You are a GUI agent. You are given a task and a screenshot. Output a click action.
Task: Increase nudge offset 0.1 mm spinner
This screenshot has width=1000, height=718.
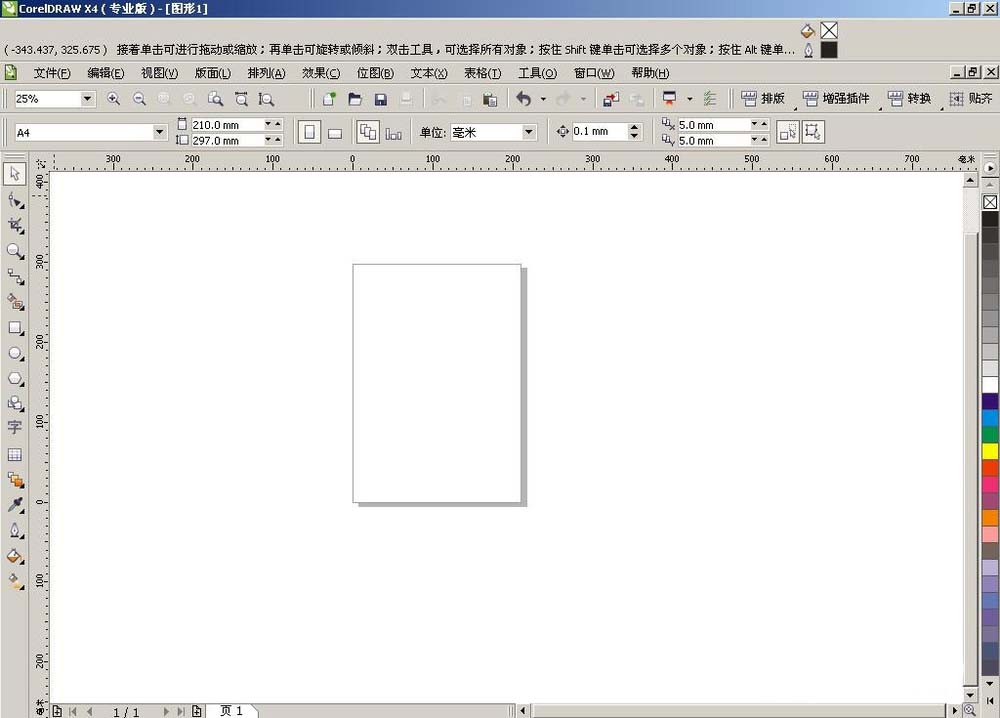pyautogui.click(x=634, y=128)
